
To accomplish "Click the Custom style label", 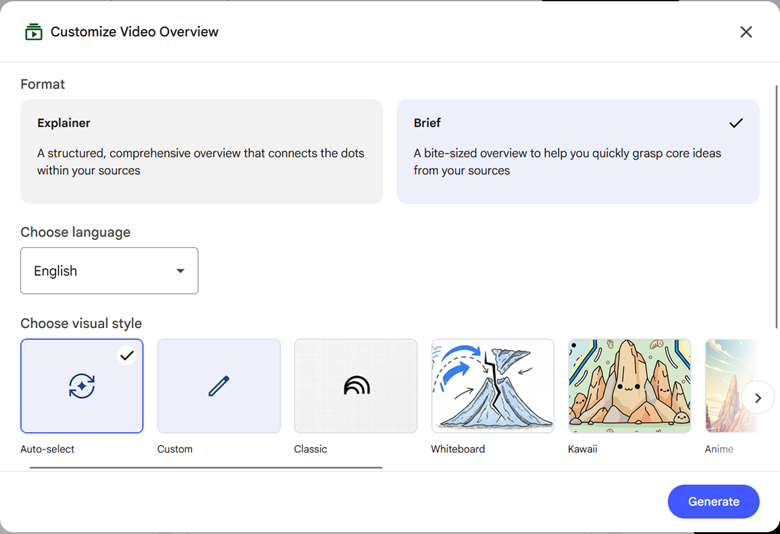I will (175, 449).
